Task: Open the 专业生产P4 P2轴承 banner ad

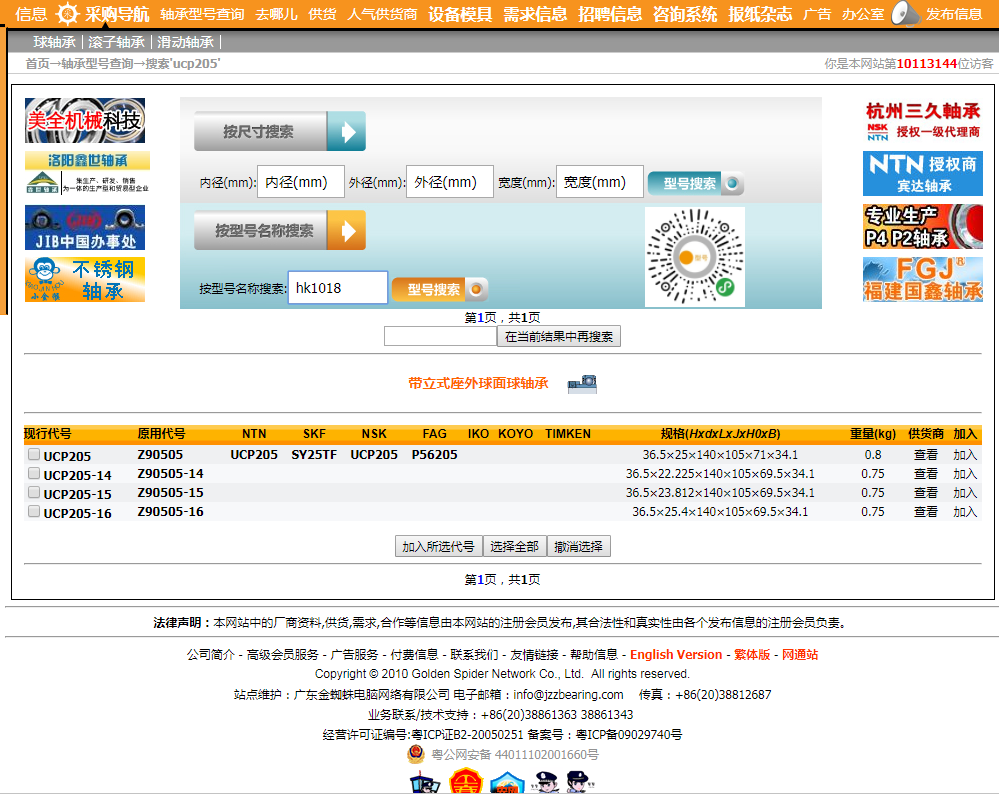Action: tap(923, 227)
